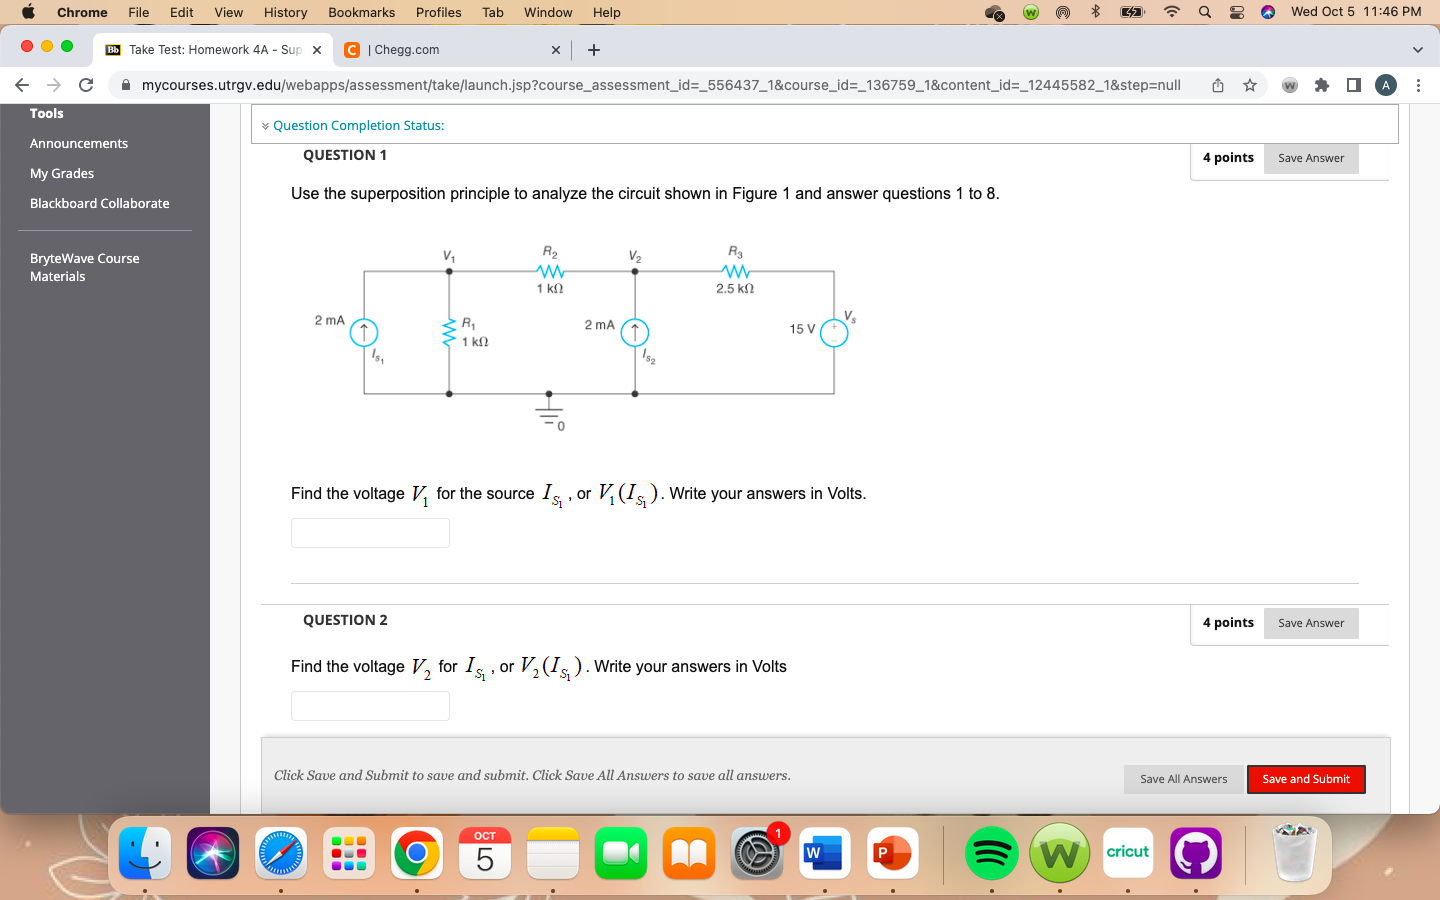Click Save Answer for Question 1
This screenshot has width=1440, height=900.
pos(1311,157)
